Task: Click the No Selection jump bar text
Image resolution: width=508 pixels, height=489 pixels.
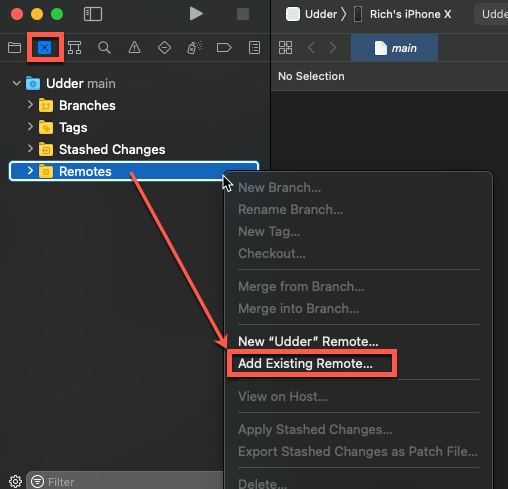Action: (311, 76)
